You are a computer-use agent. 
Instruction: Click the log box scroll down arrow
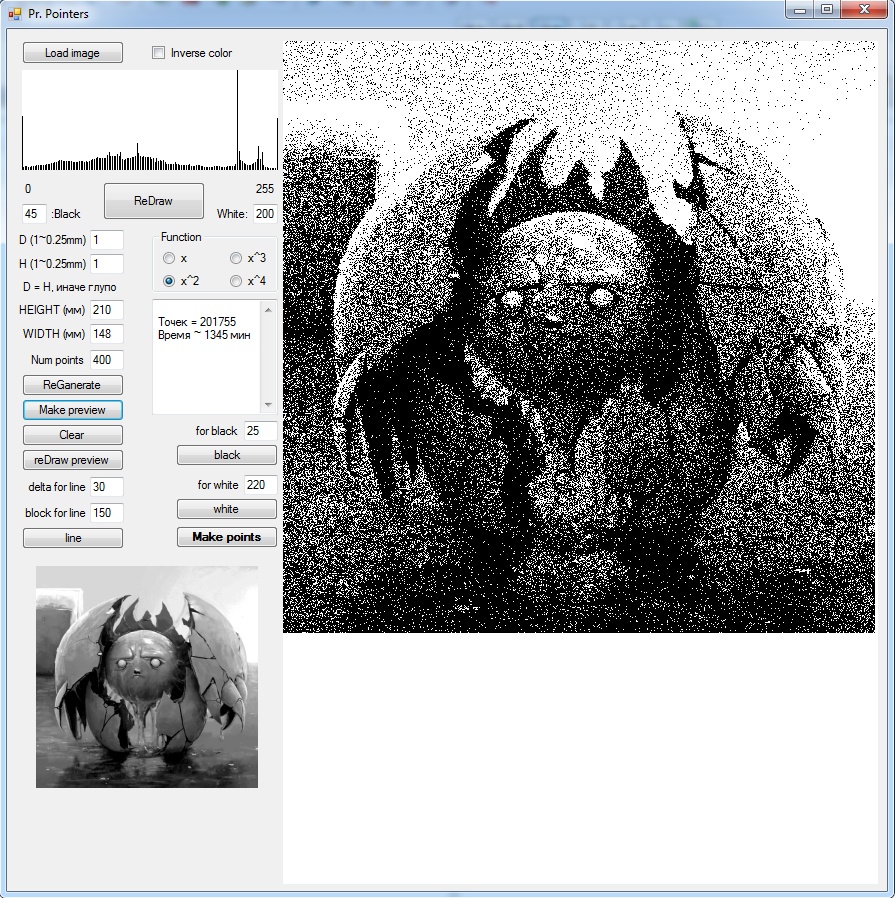[268, 405]
